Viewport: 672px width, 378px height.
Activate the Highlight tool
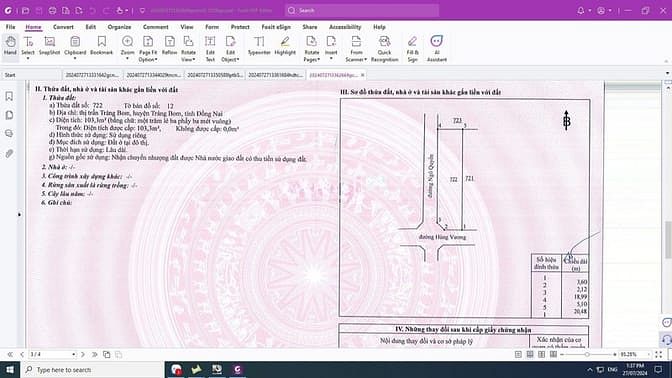pos(285,45)
